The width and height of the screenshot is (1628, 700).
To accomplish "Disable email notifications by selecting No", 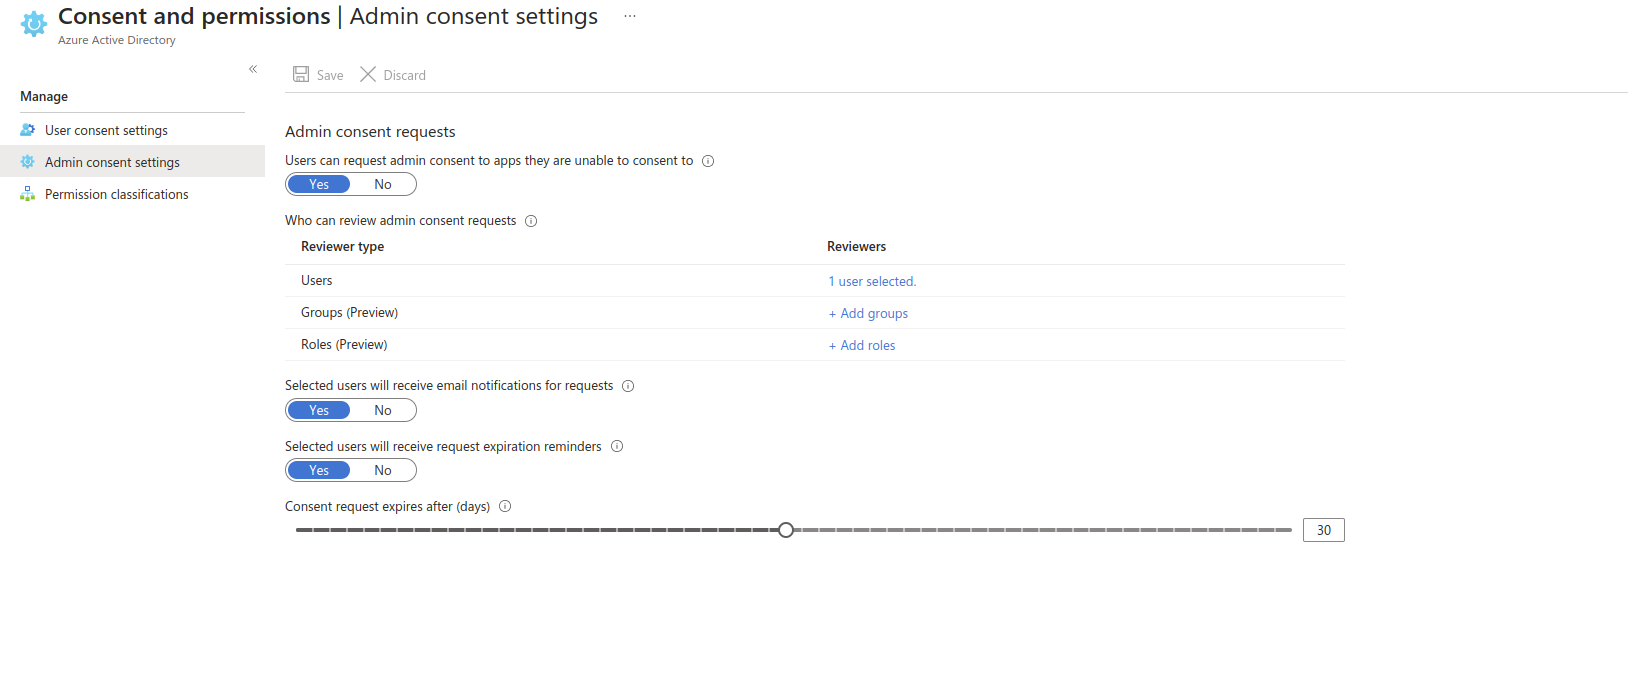I will (383, 411).
